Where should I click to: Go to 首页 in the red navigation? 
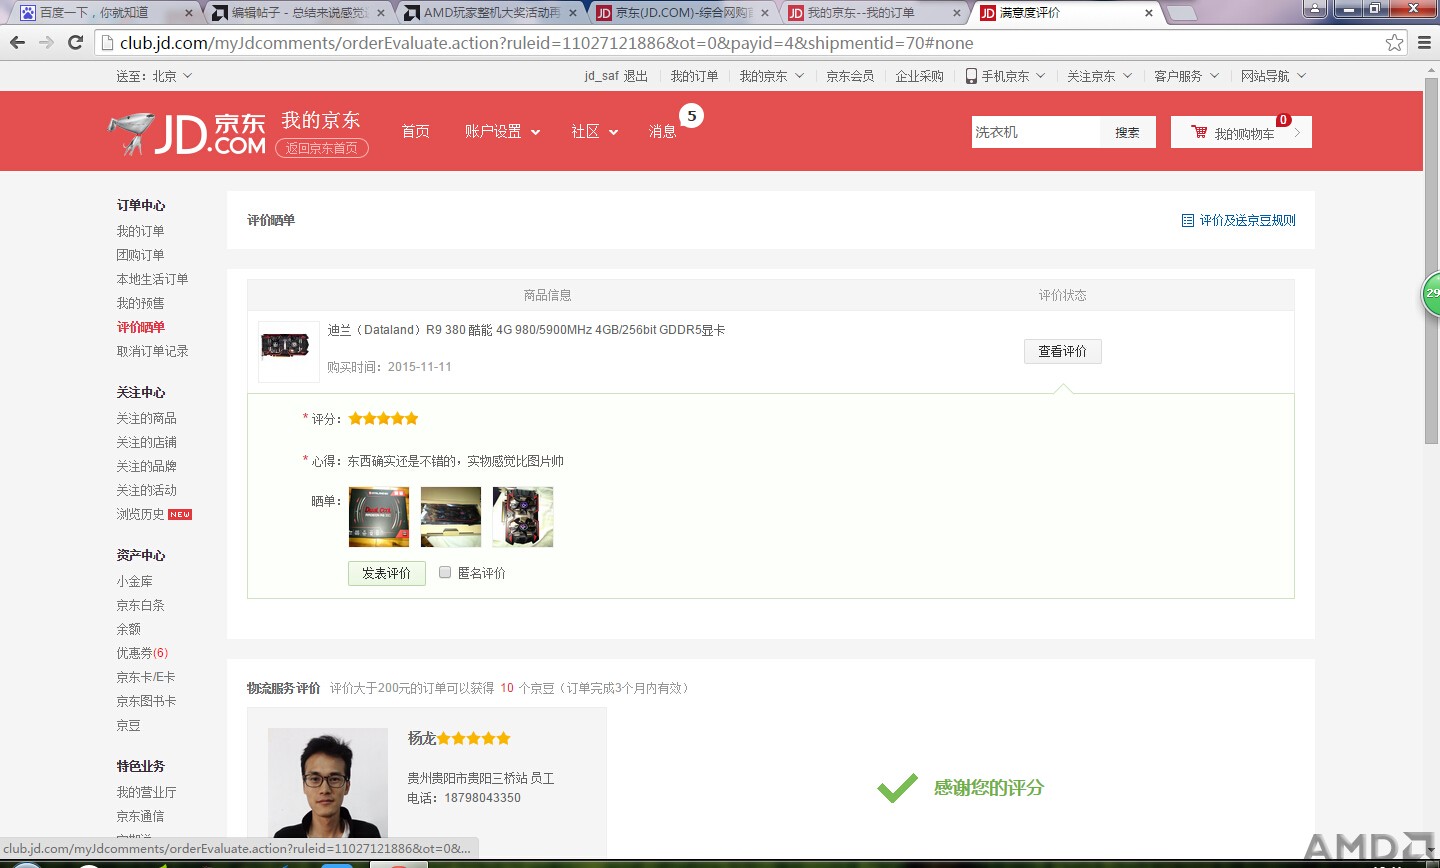pos(415,131)
